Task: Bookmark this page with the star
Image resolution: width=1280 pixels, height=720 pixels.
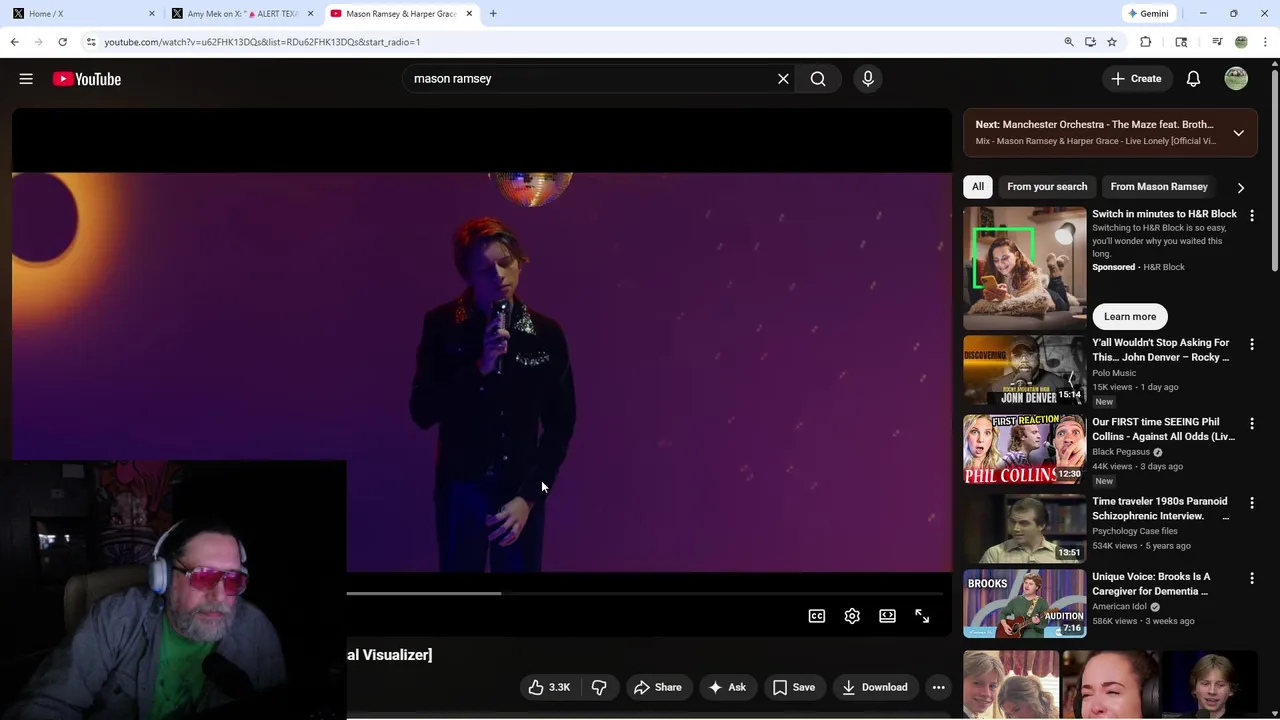Action: 1112,42
